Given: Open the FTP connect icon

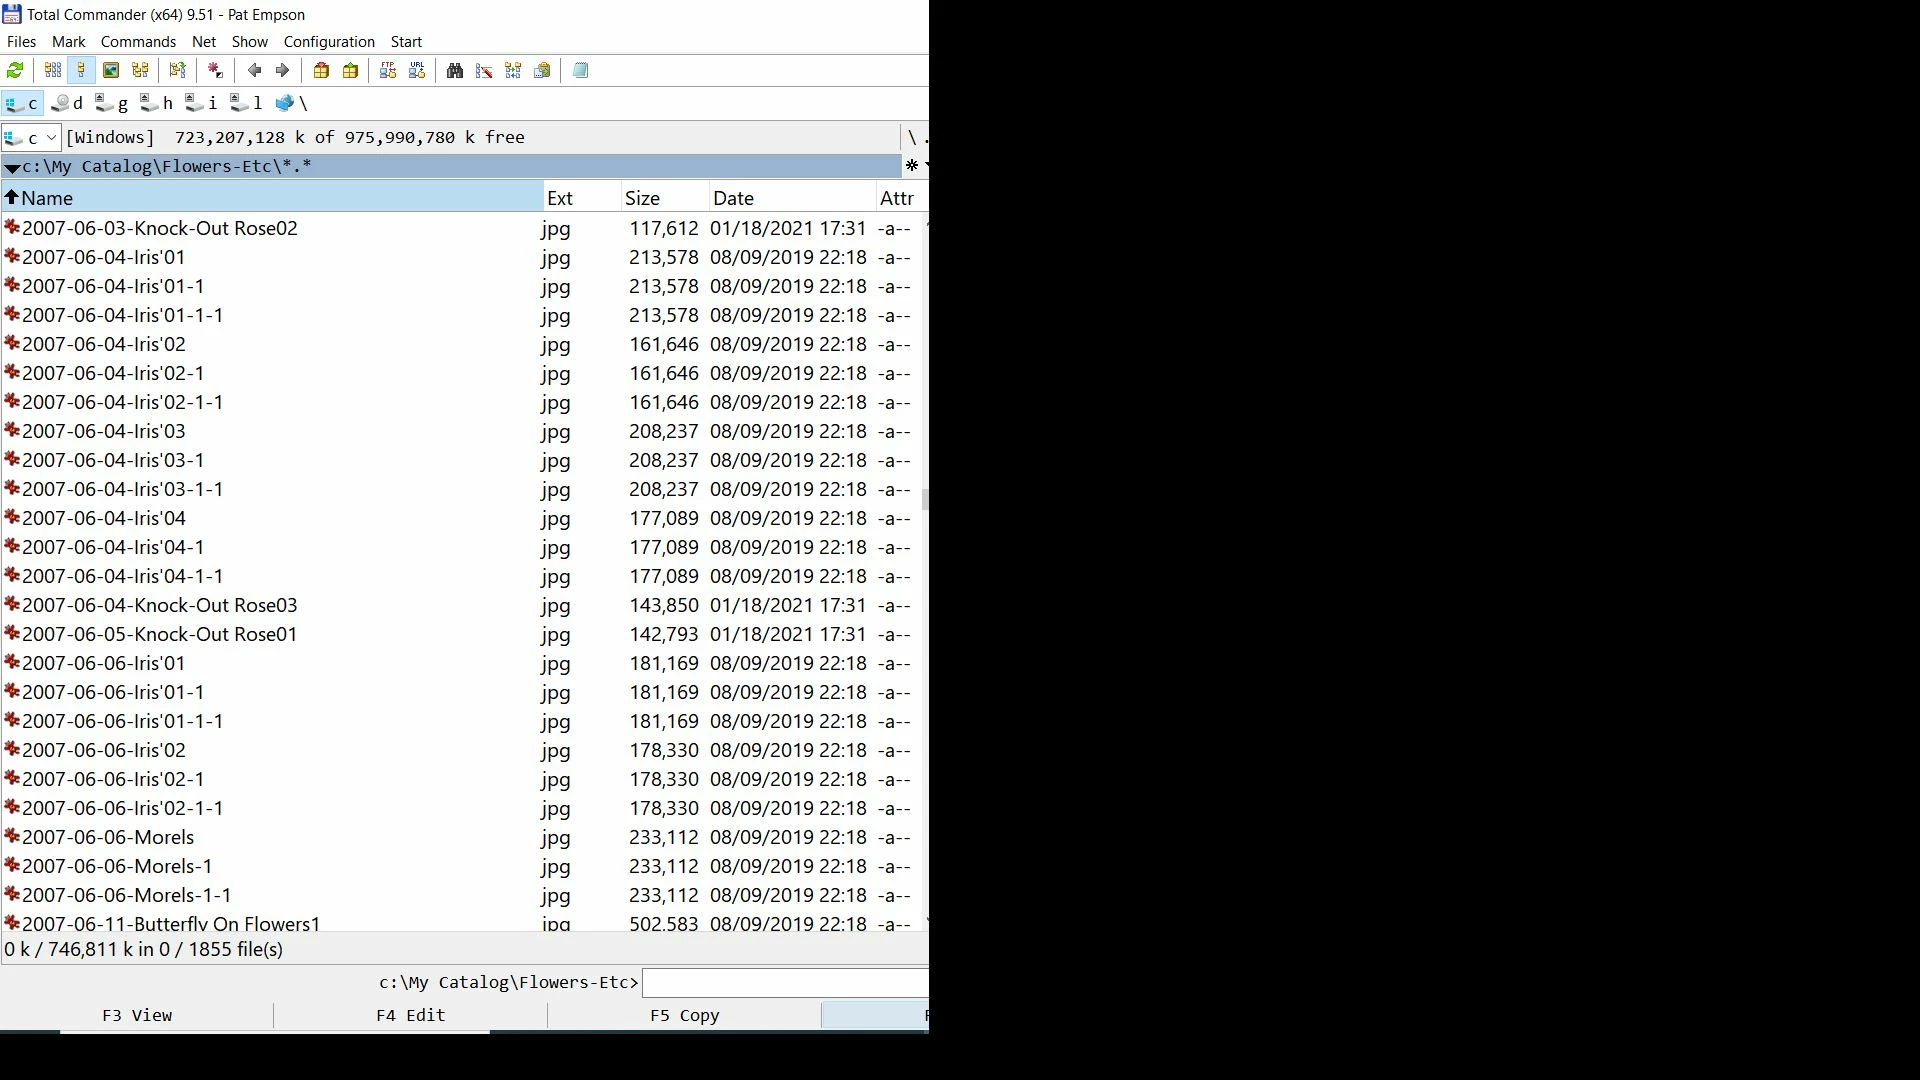Looking at the screenshot, I should (x=388, y=70).
